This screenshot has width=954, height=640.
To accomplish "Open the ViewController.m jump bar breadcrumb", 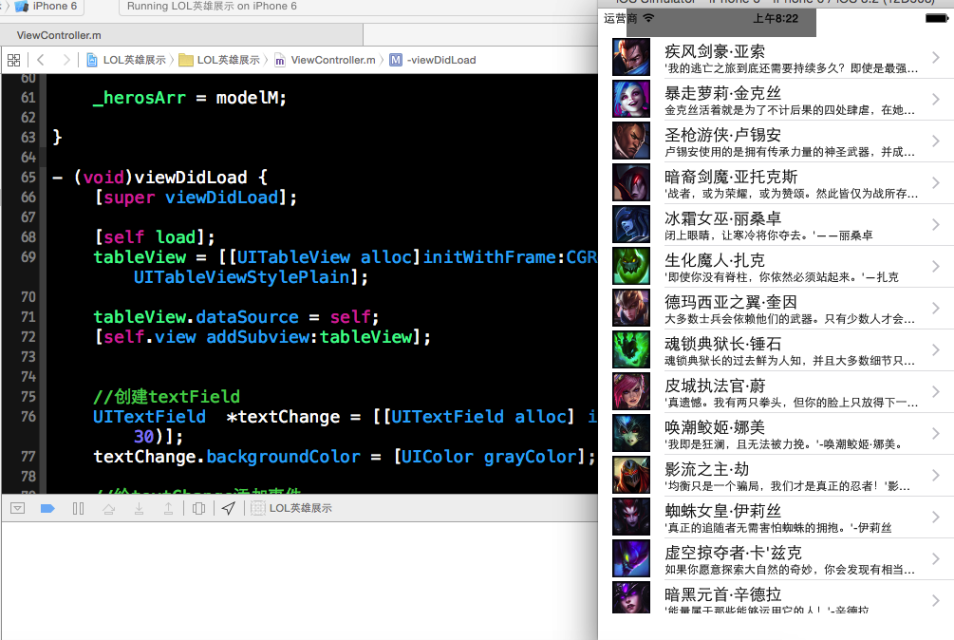I will 325,60.
